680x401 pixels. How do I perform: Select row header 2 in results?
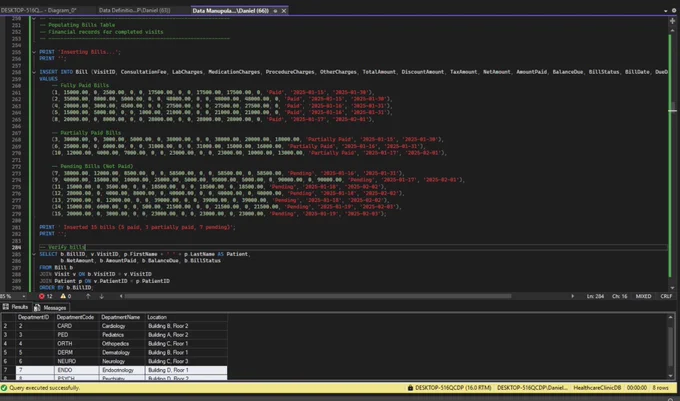[8, 326]
